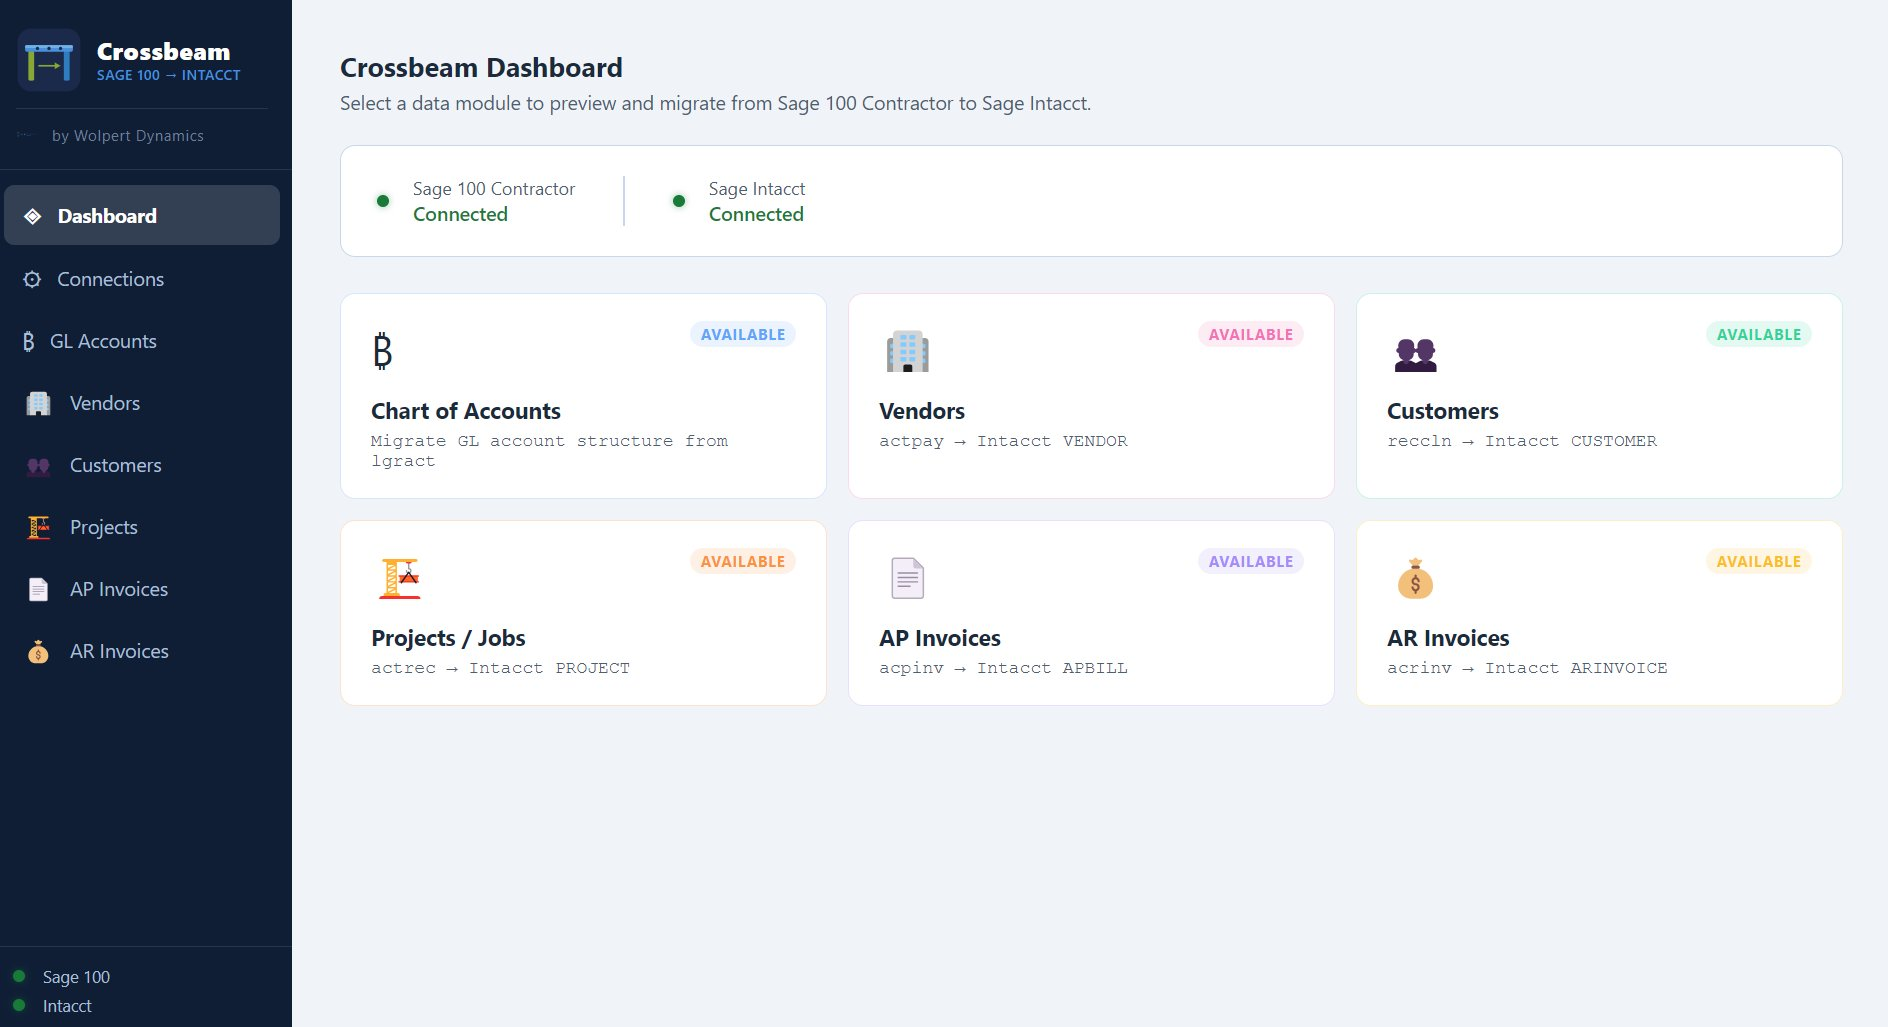This screenshot has height=1027, width=1888.
Task: Click the Vendors building icon in sidebar
Action: [x=38, y=403]
